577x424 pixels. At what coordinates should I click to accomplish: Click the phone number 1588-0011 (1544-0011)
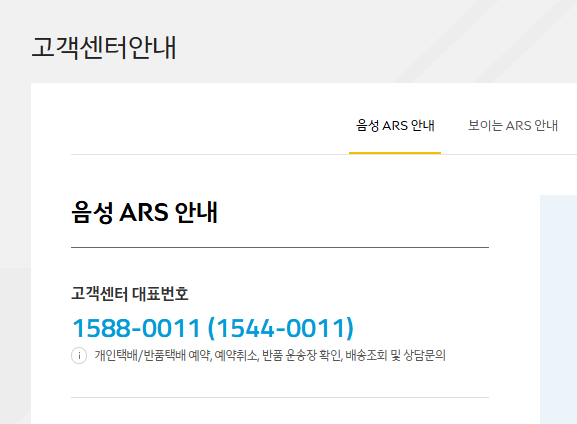pyautogui.click(x=213, y=328)
